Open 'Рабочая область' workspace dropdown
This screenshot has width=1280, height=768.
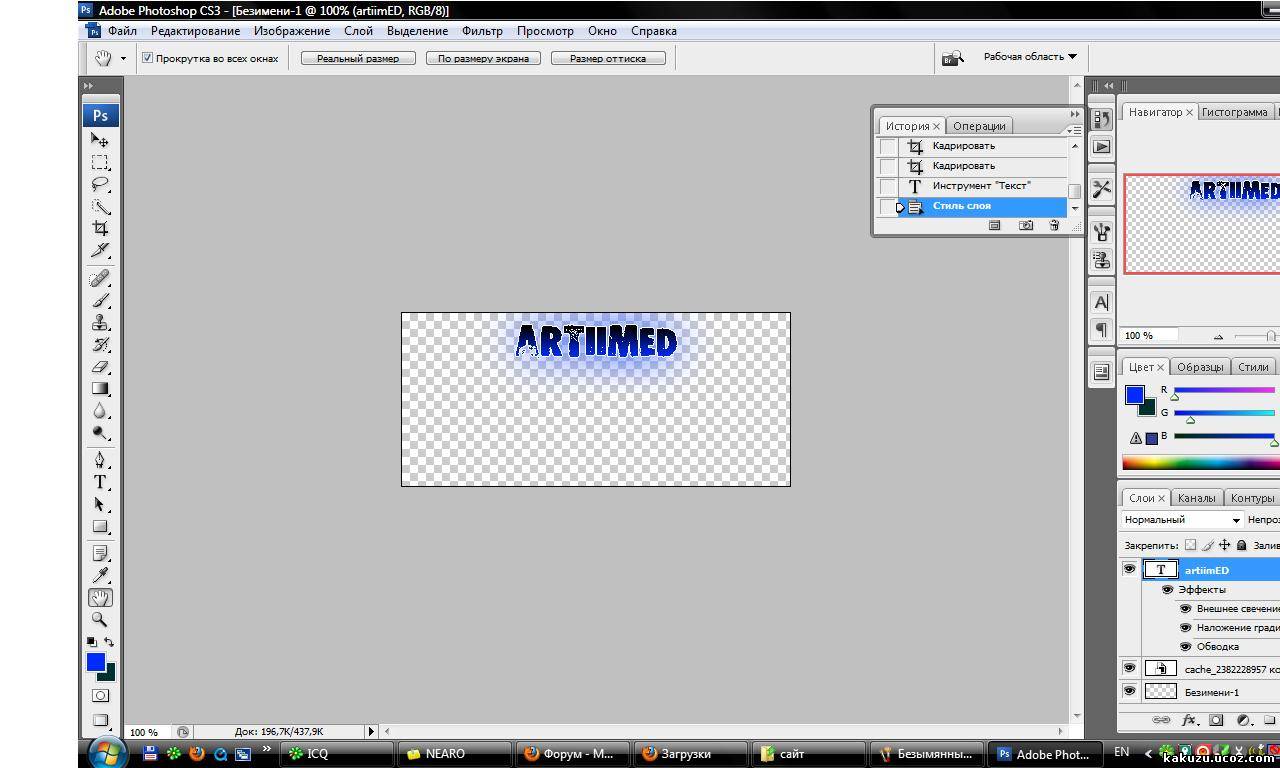(x=1030, y=57)
